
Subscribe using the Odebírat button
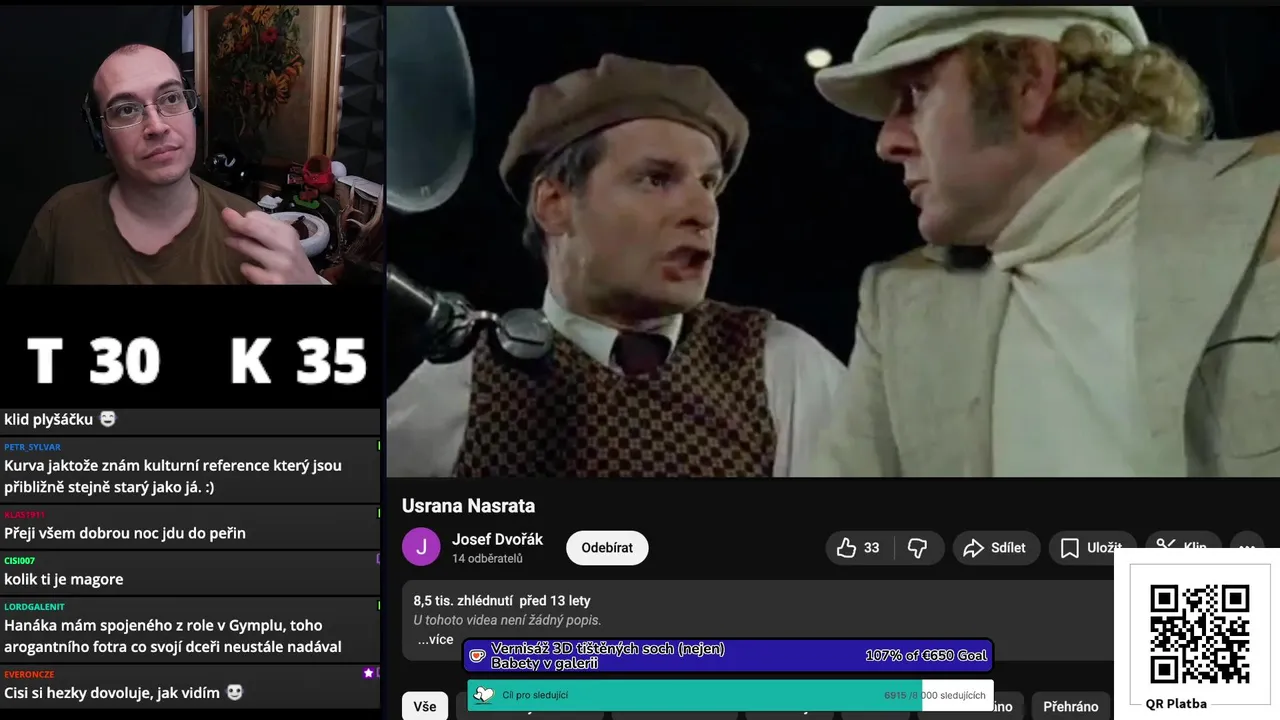click(x=607, y=548)
